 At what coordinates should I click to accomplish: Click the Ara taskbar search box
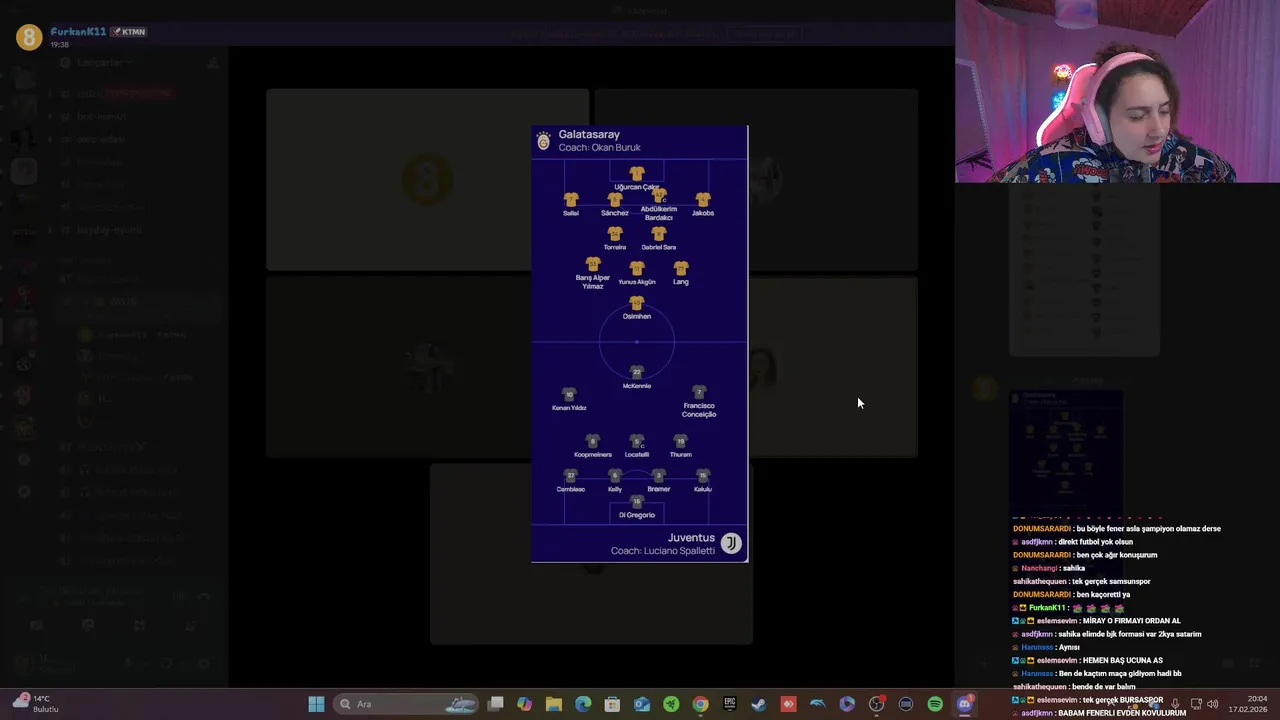(x=405, y=704)
